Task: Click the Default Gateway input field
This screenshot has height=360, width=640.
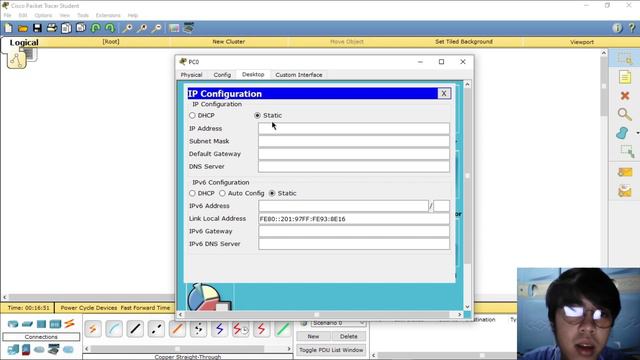Action: (x=354, y=154)
